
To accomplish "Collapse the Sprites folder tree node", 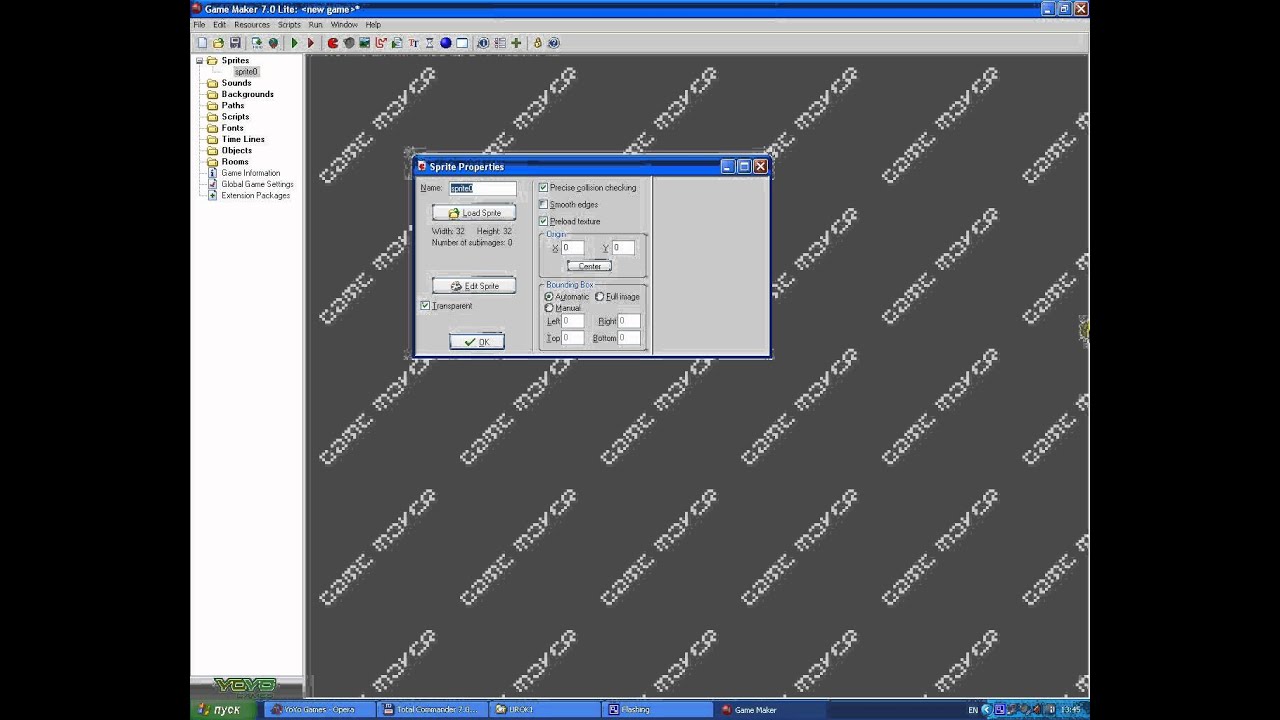I will pos(199,60).
